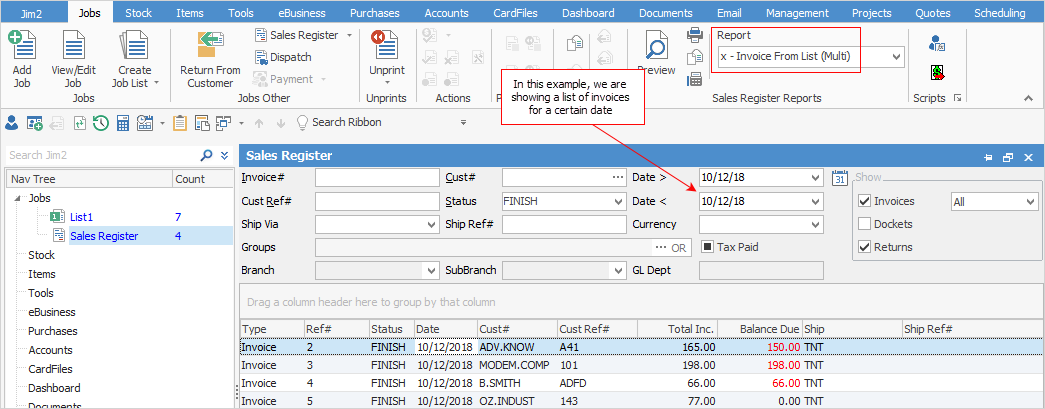Click the blue user icon in quick access toolbar
Viewport: 1045px width, 409px height.
pos(11,123)
